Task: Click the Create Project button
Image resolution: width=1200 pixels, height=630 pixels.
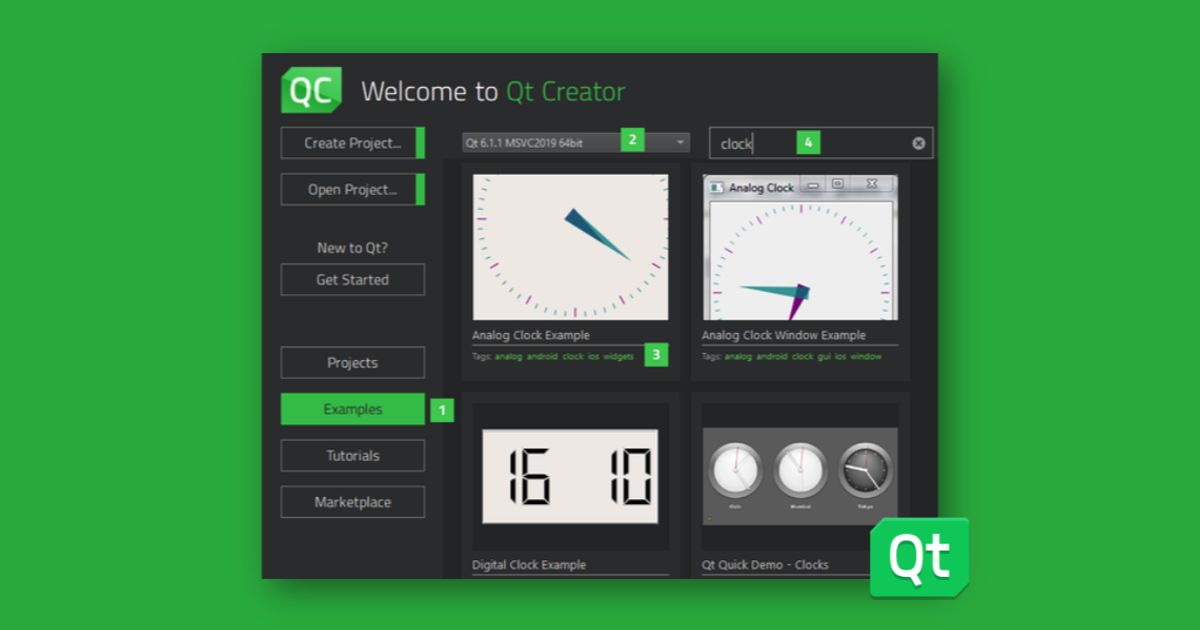Action: 353,143
